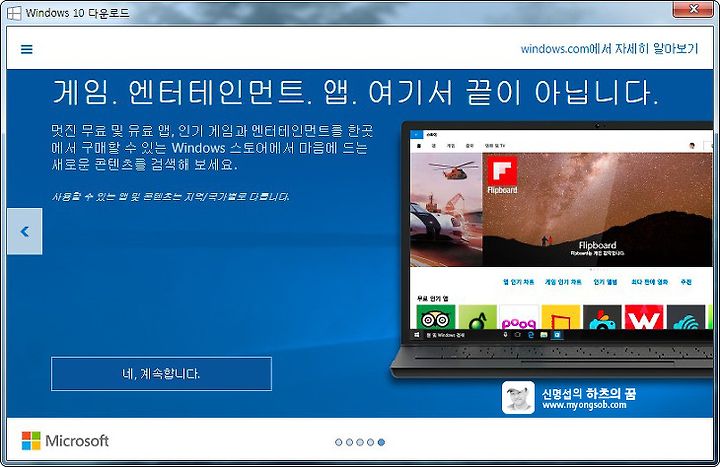Click the Windows logo in title bar
This screenshot has width=720, height=467.
[14, 13]
